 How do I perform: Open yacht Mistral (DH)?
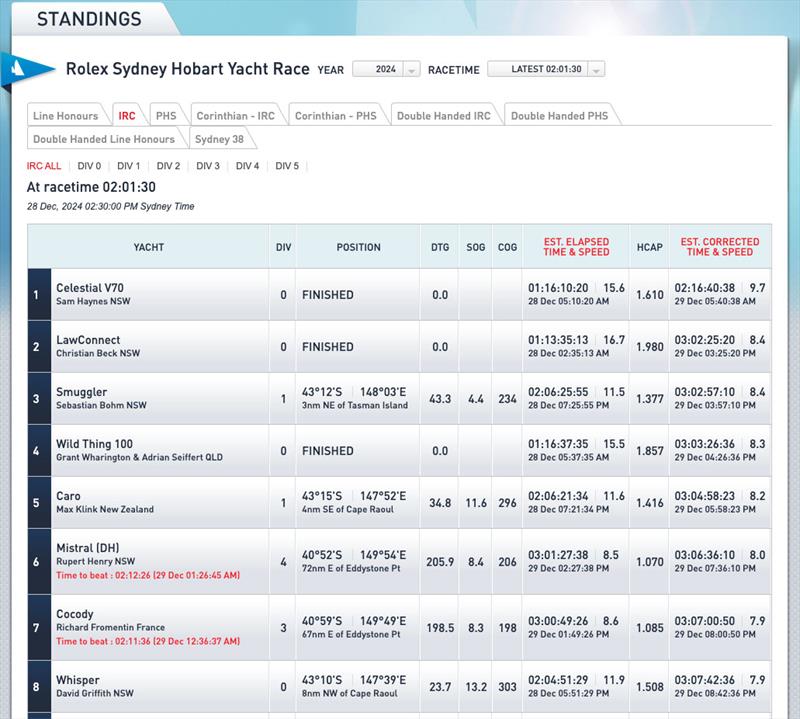pyautogui.click(x=88, y=548)
